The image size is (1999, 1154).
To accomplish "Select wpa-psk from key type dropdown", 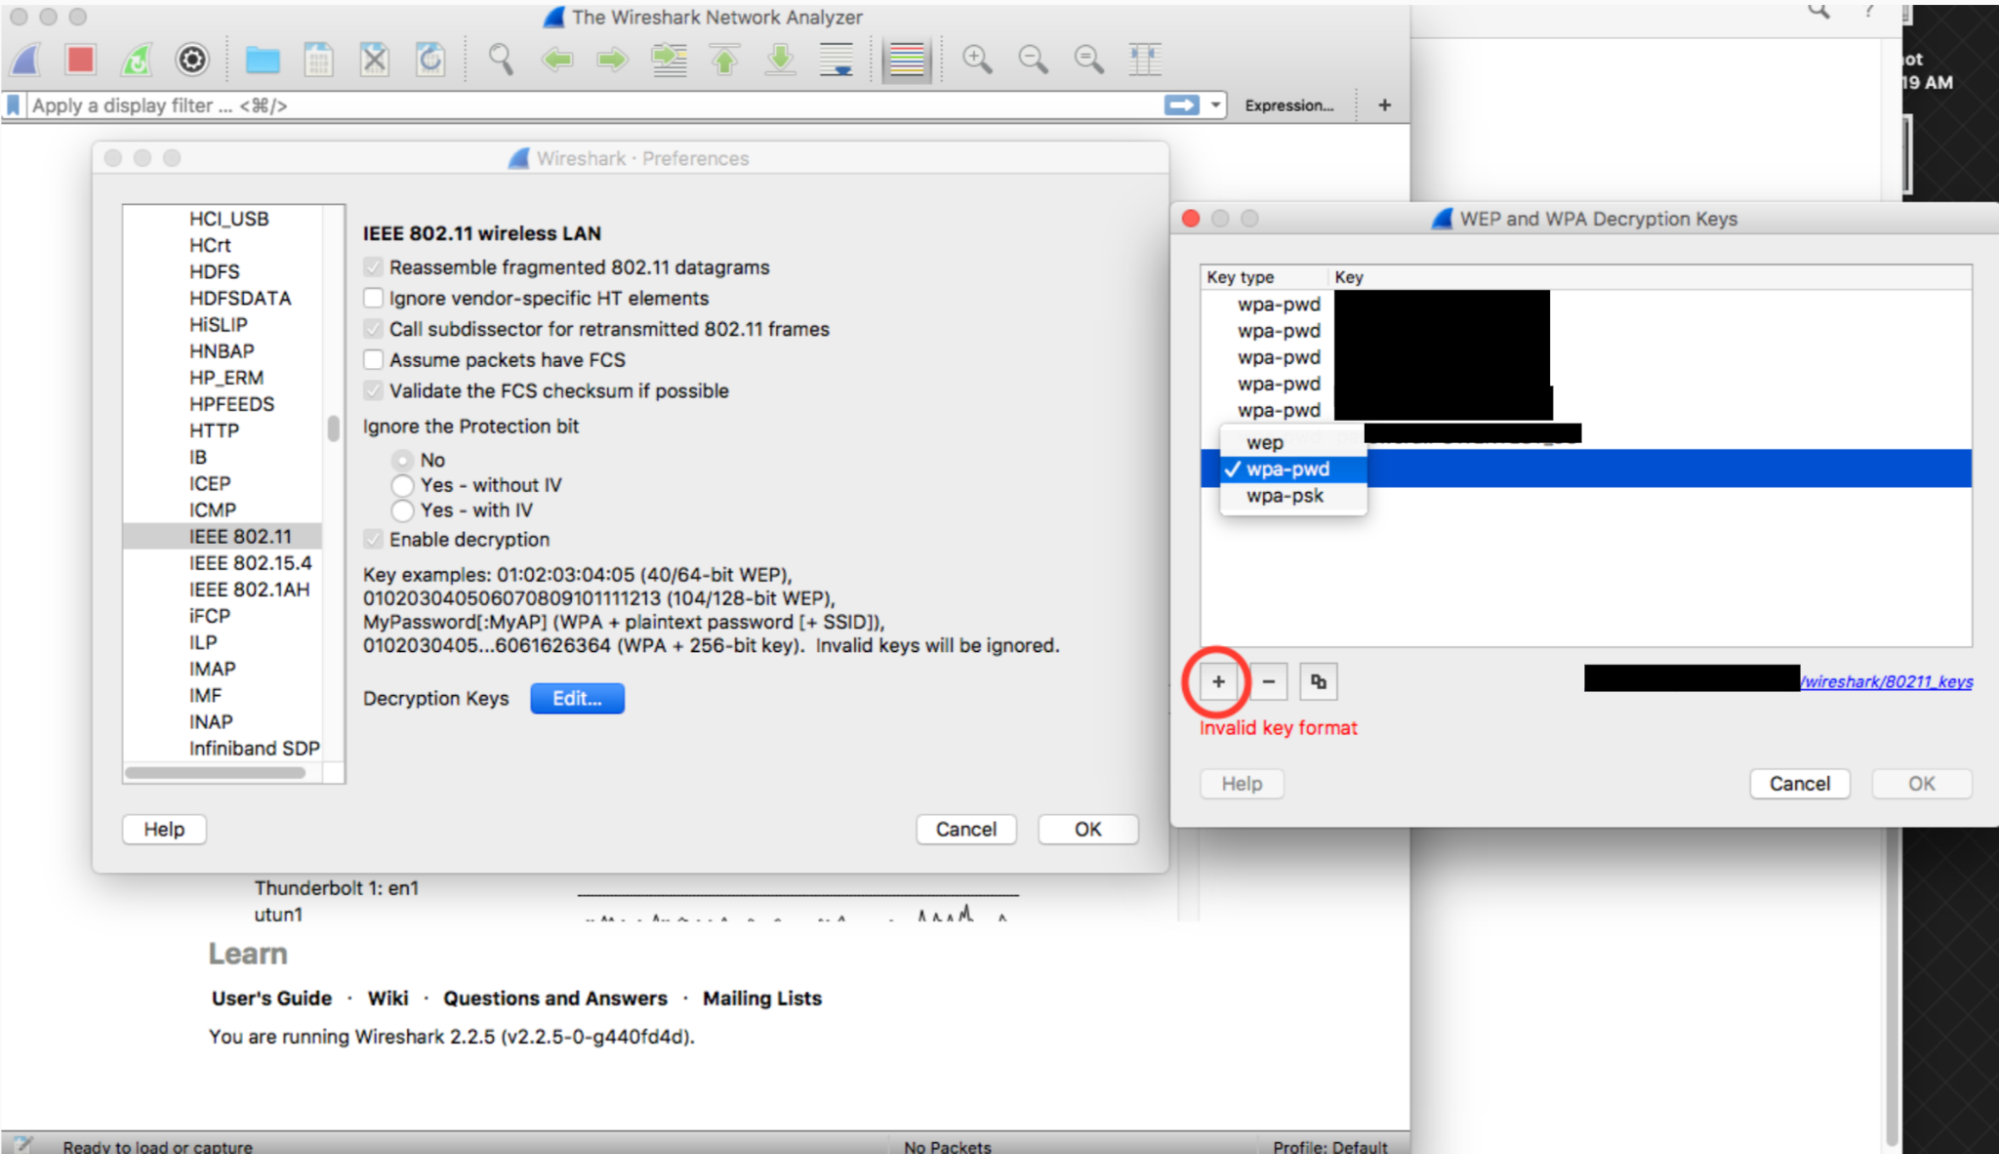I will 1285,496.
